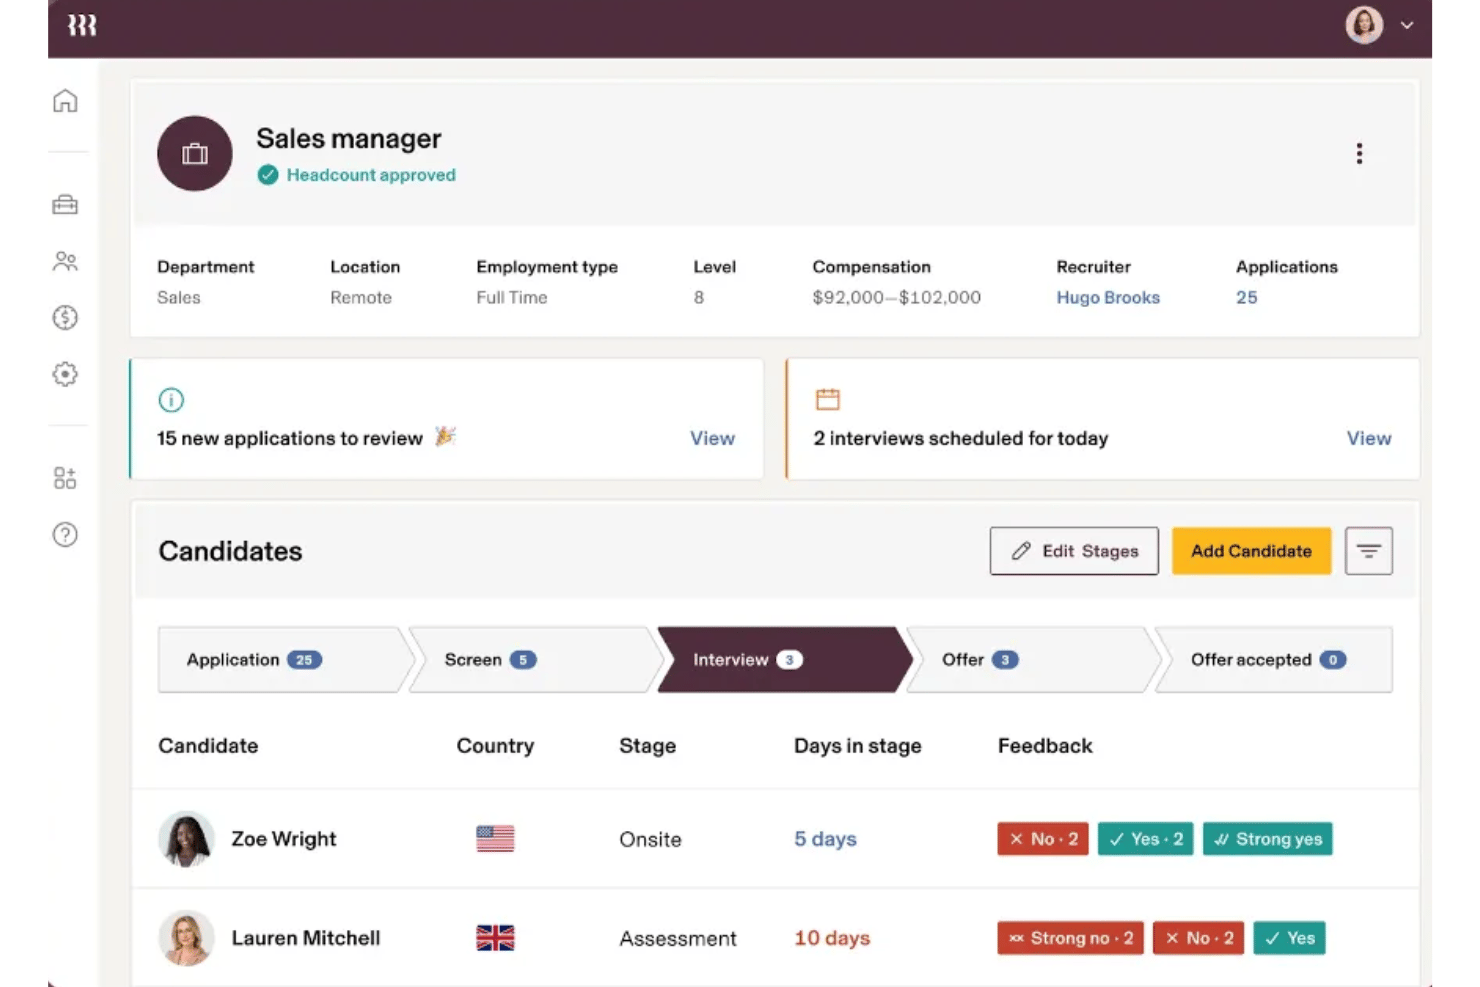The height and width of the screenshot is (987, 1480).
Task: Click Zoe Wright's 'Yes · 2' feedback tag
Action: 1146,839
